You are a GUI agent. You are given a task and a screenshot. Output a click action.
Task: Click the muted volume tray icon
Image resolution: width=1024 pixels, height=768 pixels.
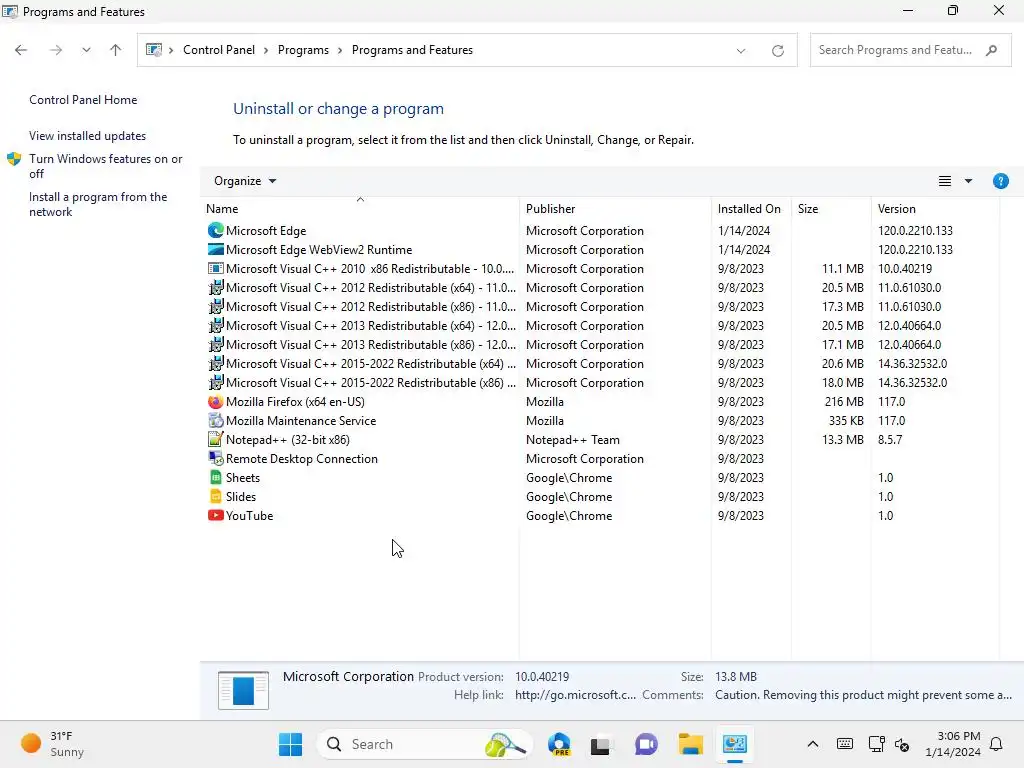pyautogui.click(x=902, y=744)
